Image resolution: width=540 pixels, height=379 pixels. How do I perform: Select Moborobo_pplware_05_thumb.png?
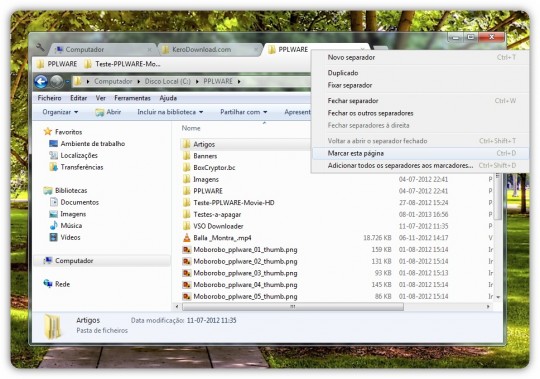coord(240,296)
